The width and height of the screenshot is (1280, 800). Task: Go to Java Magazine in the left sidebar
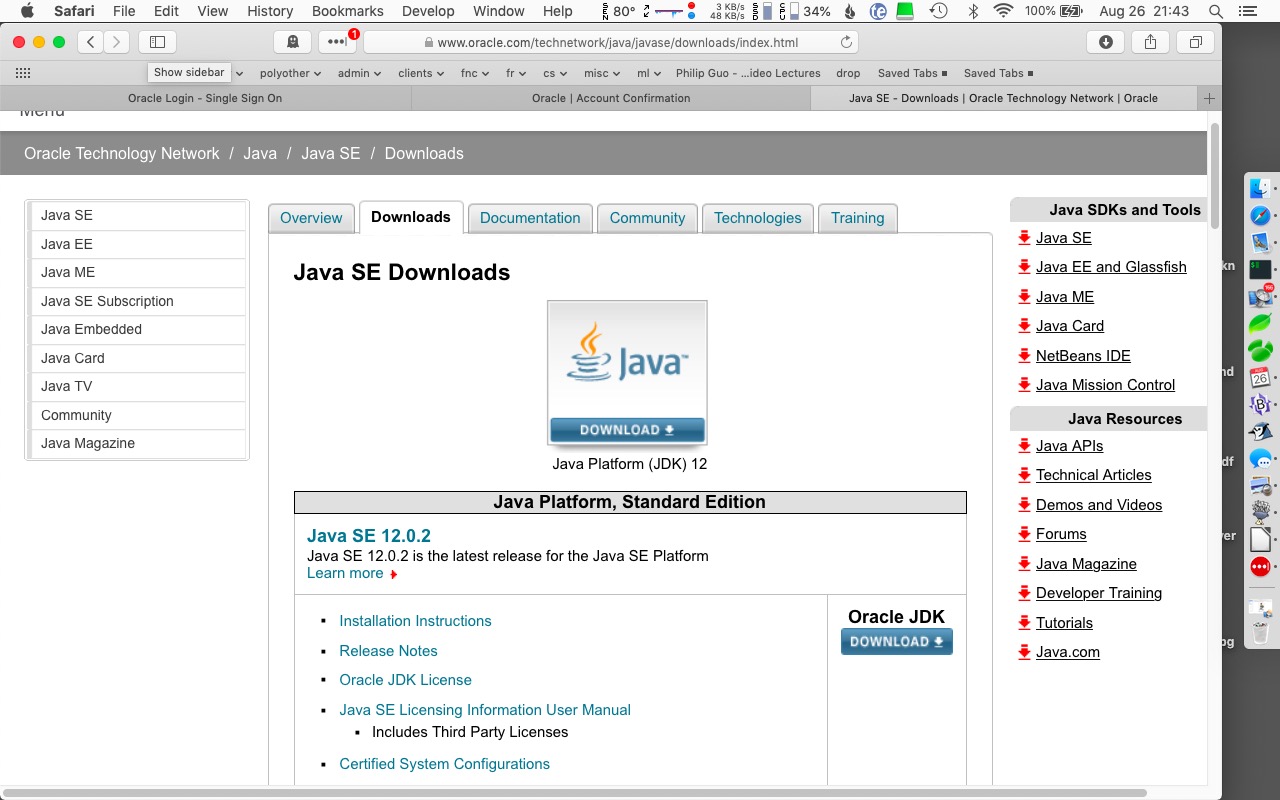coord(137,443)
